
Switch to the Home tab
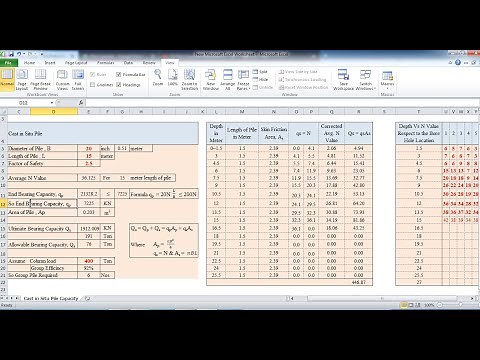click(x=29, y=63)
